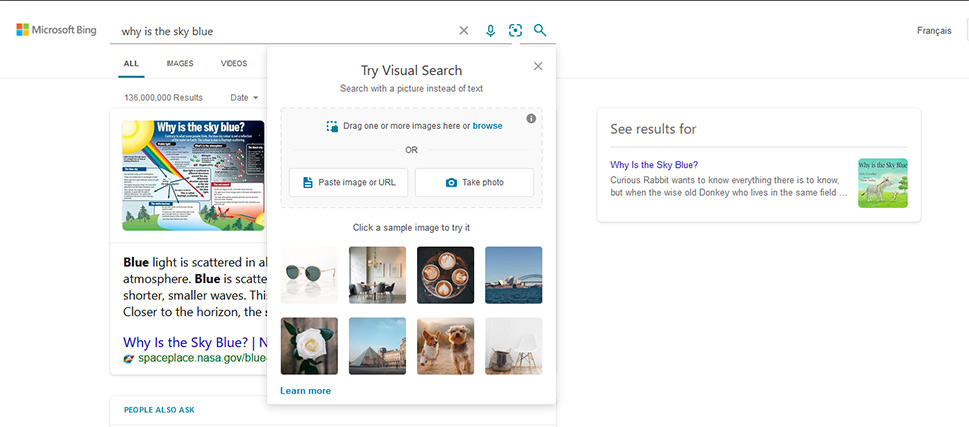
Task: Click the browse link in the drop area
Action: (488, 126)
